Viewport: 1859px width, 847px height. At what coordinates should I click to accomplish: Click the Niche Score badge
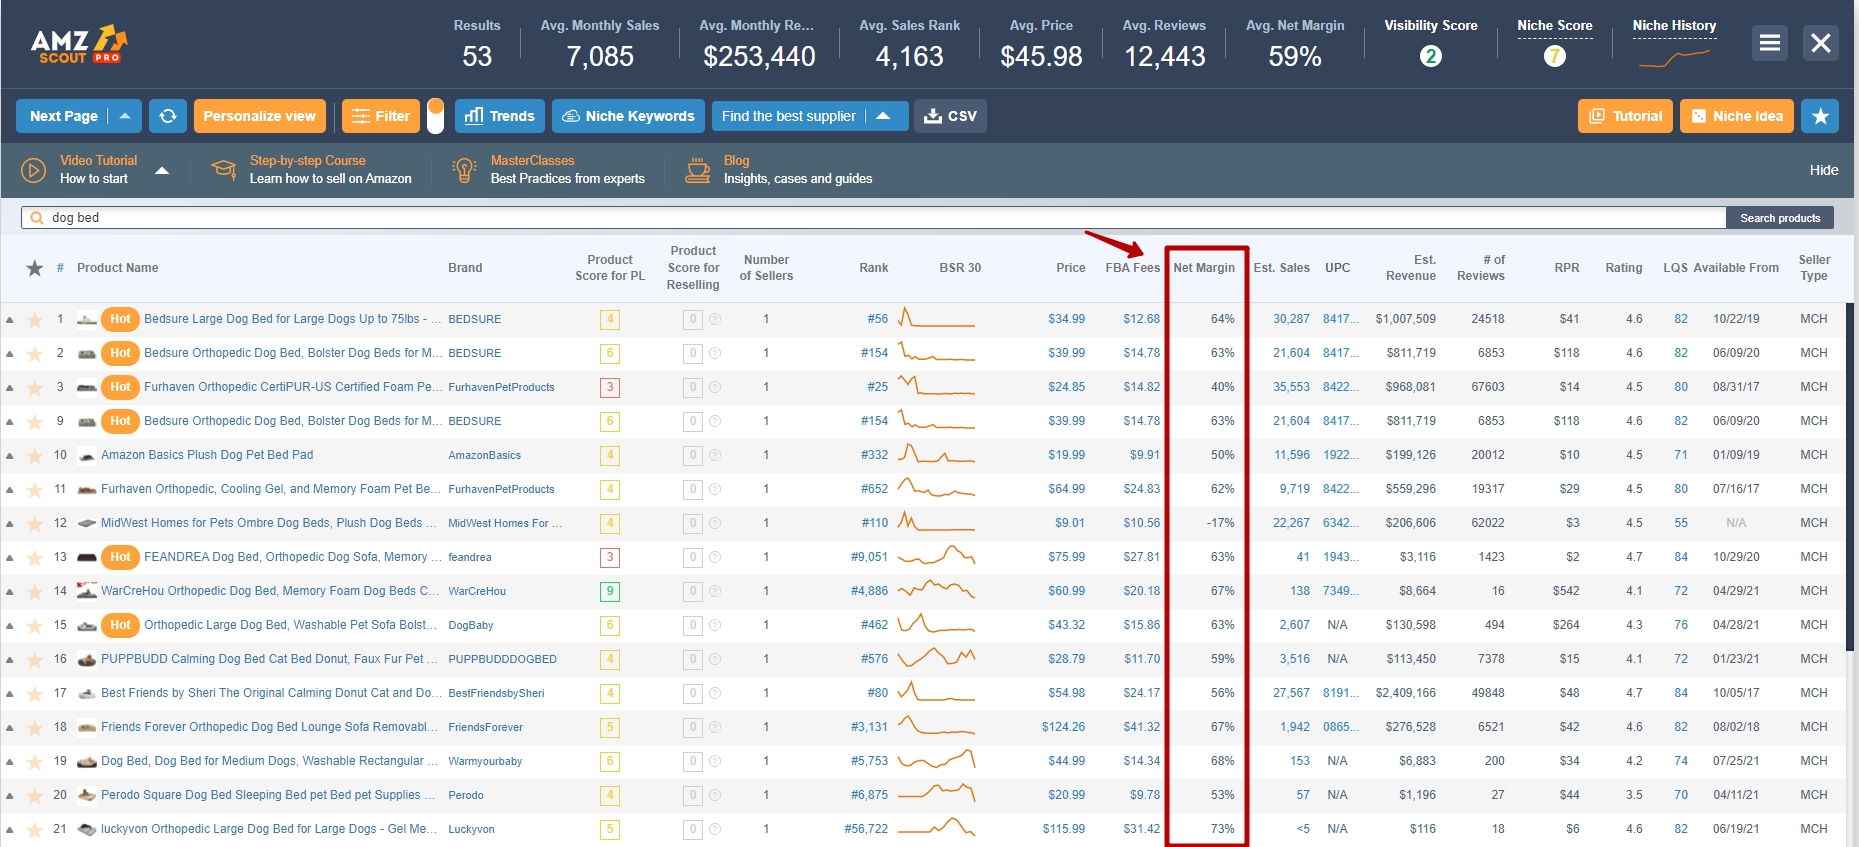tap(1554, 56)
